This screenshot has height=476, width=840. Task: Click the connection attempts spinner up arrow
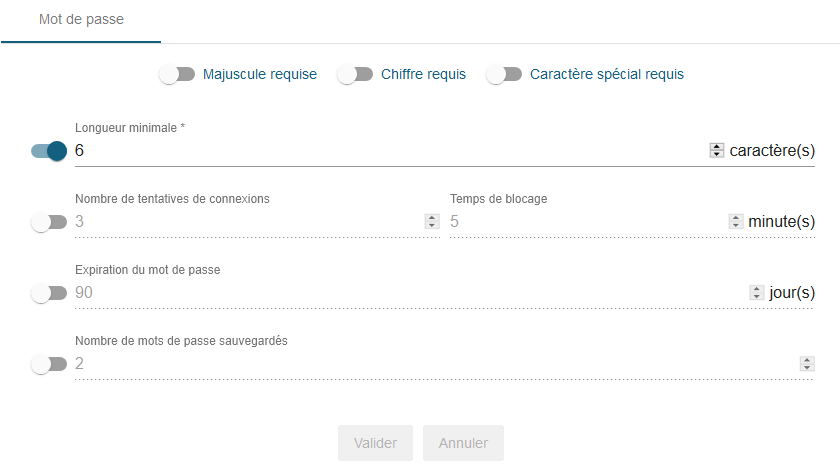432,218
